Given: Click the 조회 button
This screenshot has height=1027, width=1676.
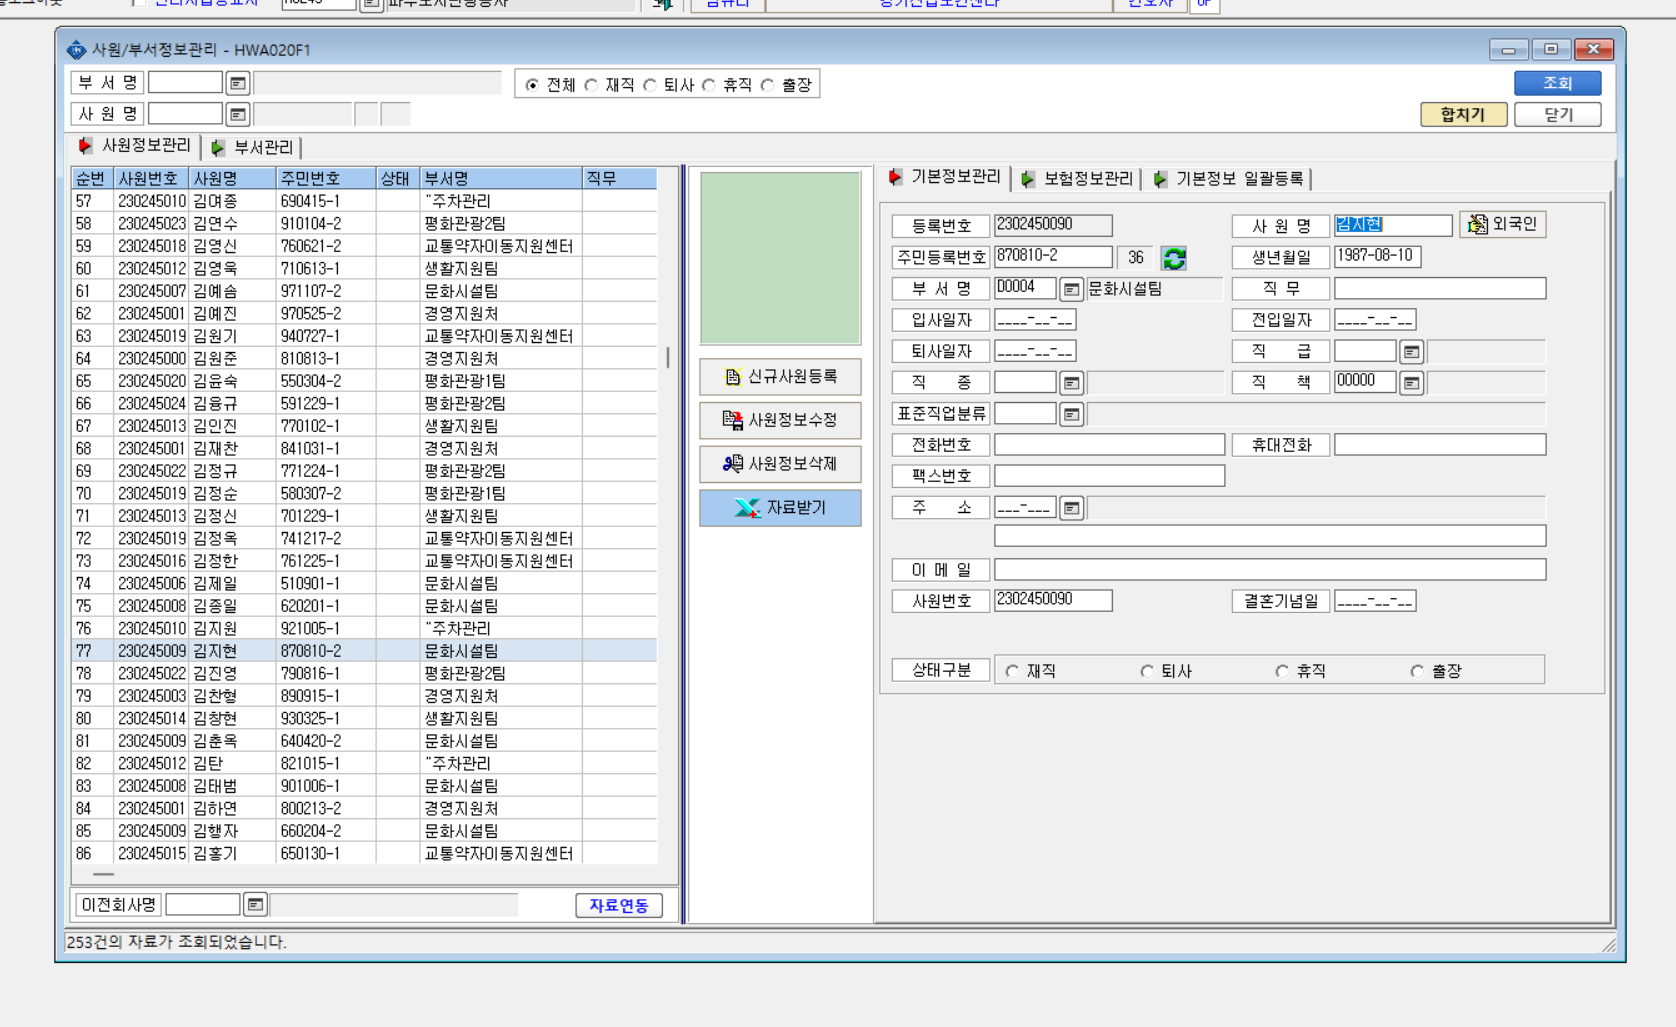Looking at the screenshot, I should coord(1557,83).
